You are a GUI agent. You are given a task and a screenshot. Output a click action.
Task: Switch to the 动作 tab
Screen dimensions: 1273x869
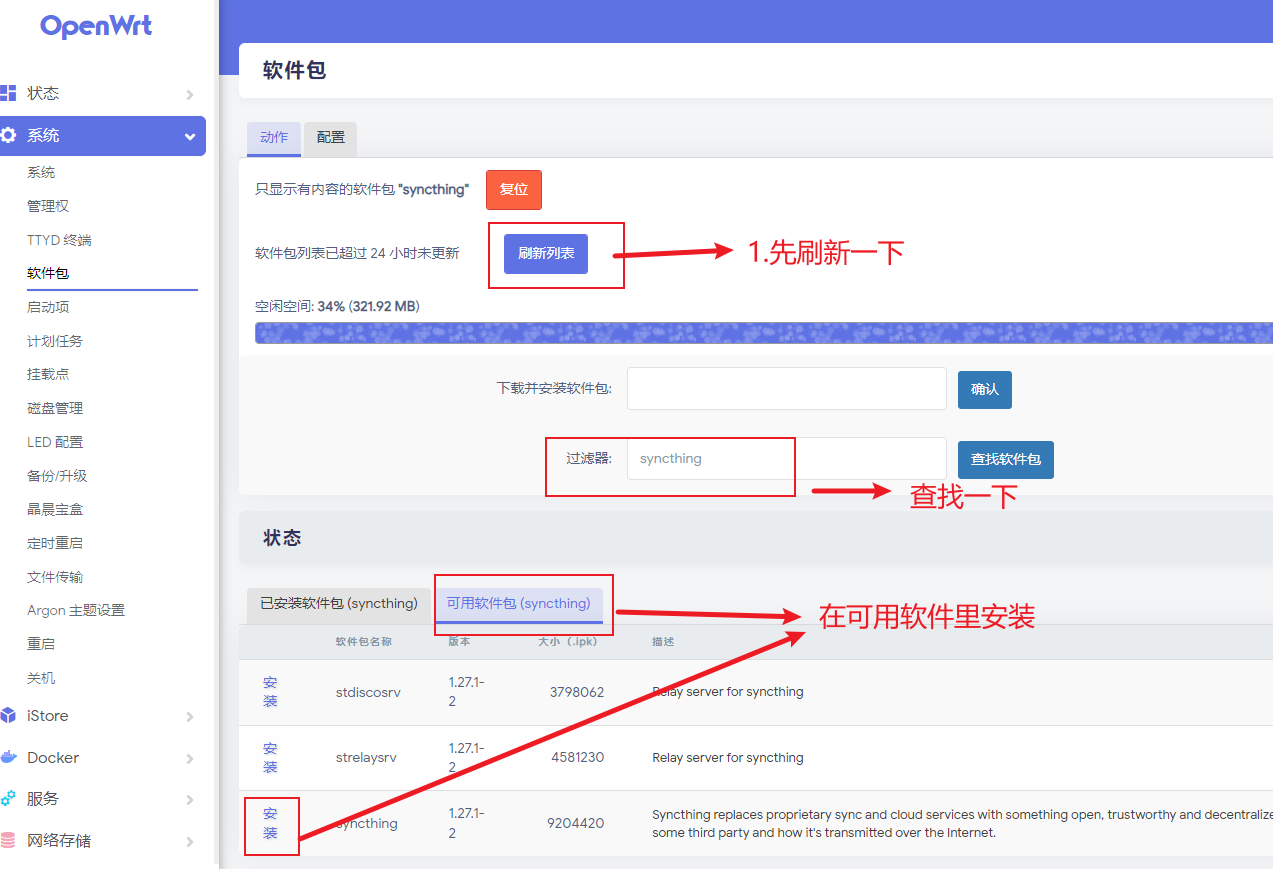coord(274,138)
